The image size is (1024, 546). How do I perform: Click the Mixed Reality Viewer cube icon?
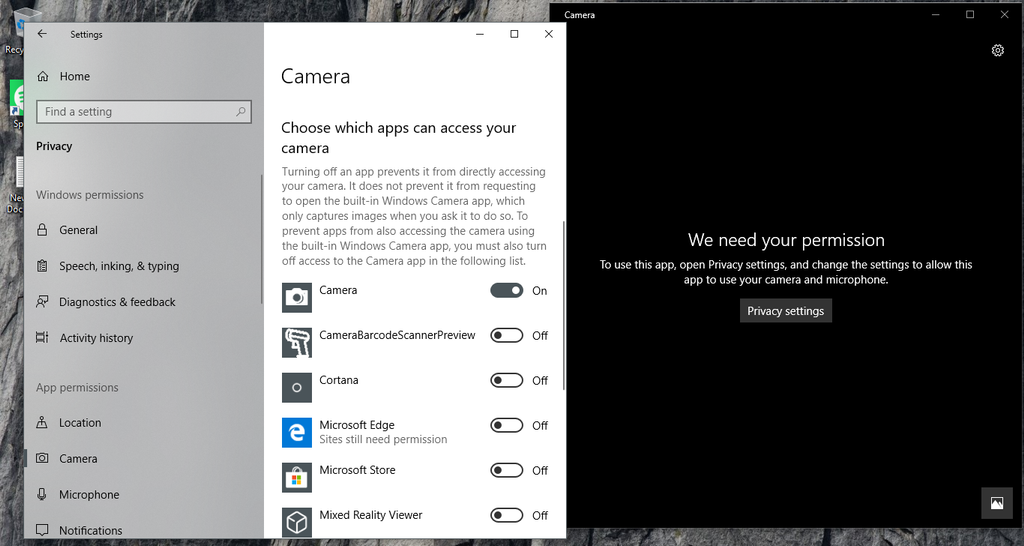[296, 522]
